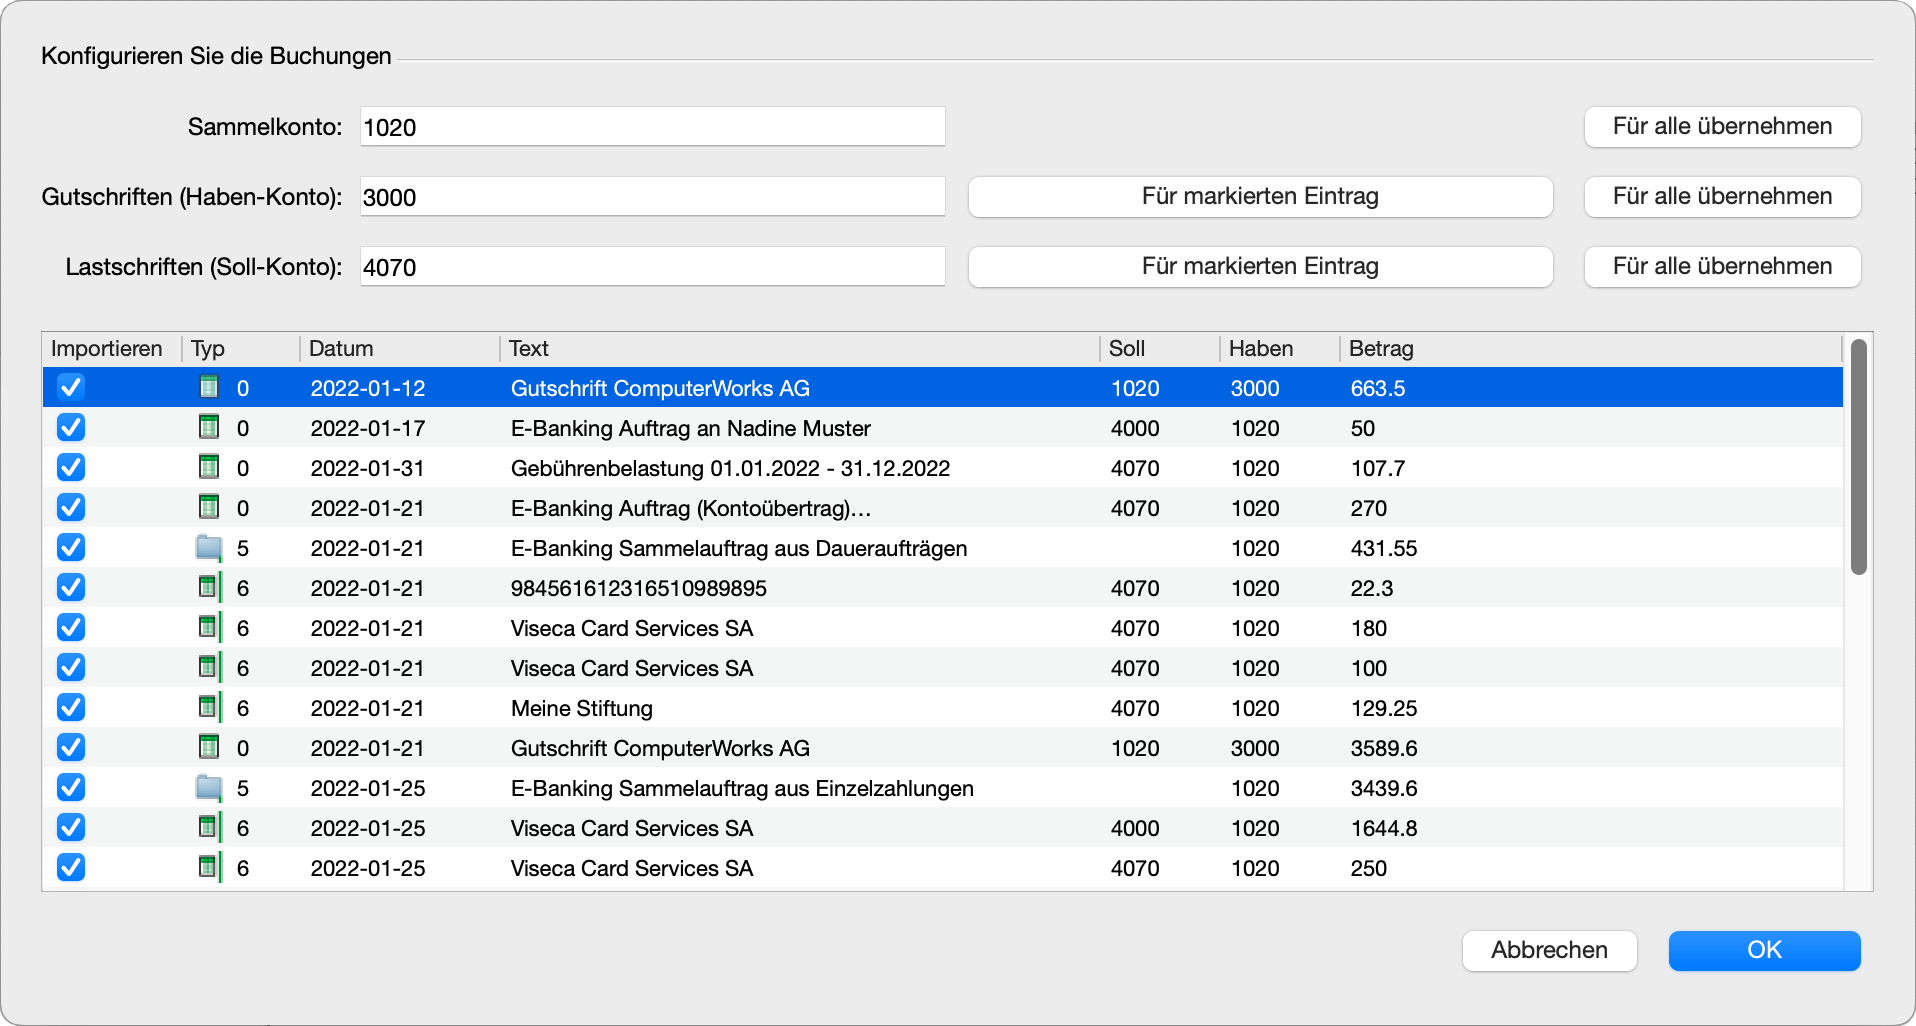The width and height of the screenshot is (1916, 1026).
Task: Click sub-booking icon for 984561612316510989895 row
Action: pos(209,587)
